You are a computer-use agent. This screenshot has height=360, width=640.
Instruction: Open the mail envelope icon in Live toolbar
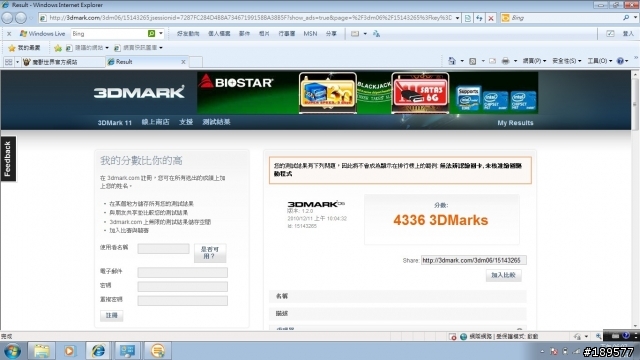(355, 33)
